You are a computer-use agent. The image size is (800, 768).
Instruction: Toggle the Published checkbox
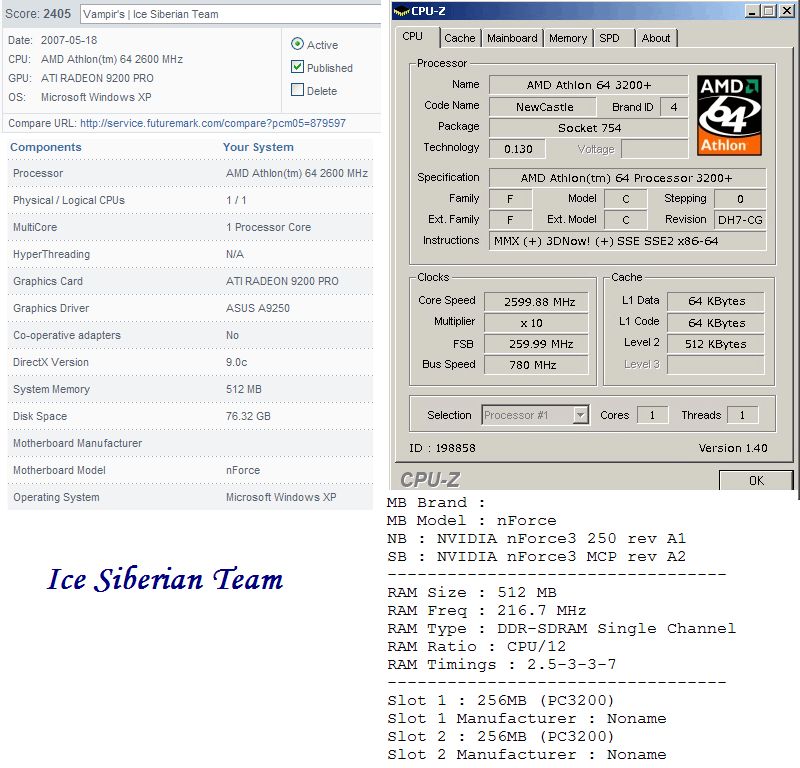tap(297, 67)
